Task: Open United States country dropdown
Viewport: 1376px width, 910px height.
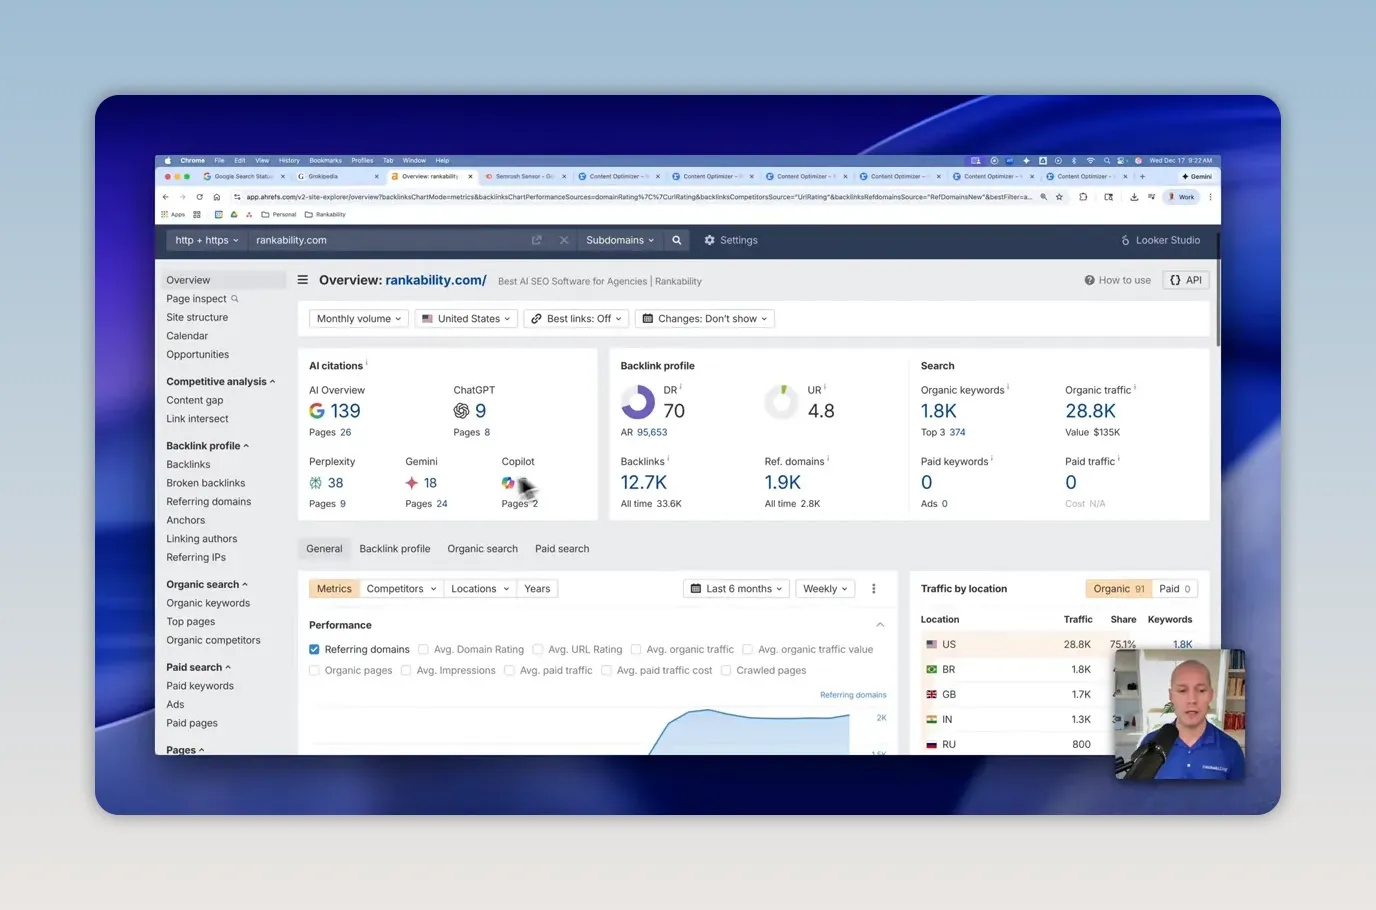Action: (x=466, y=319)
